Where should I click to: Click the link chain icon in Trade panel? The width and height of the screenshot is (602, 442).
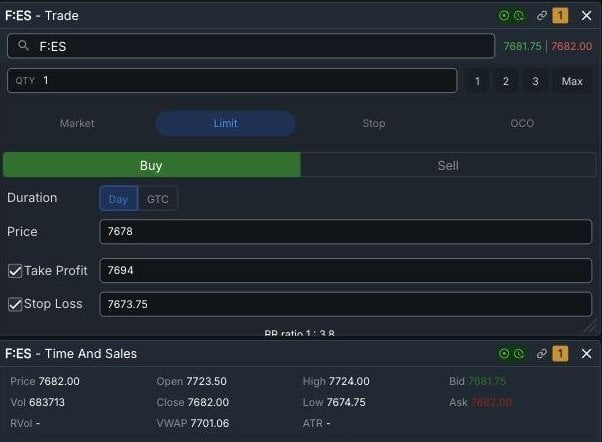point(542,15)
